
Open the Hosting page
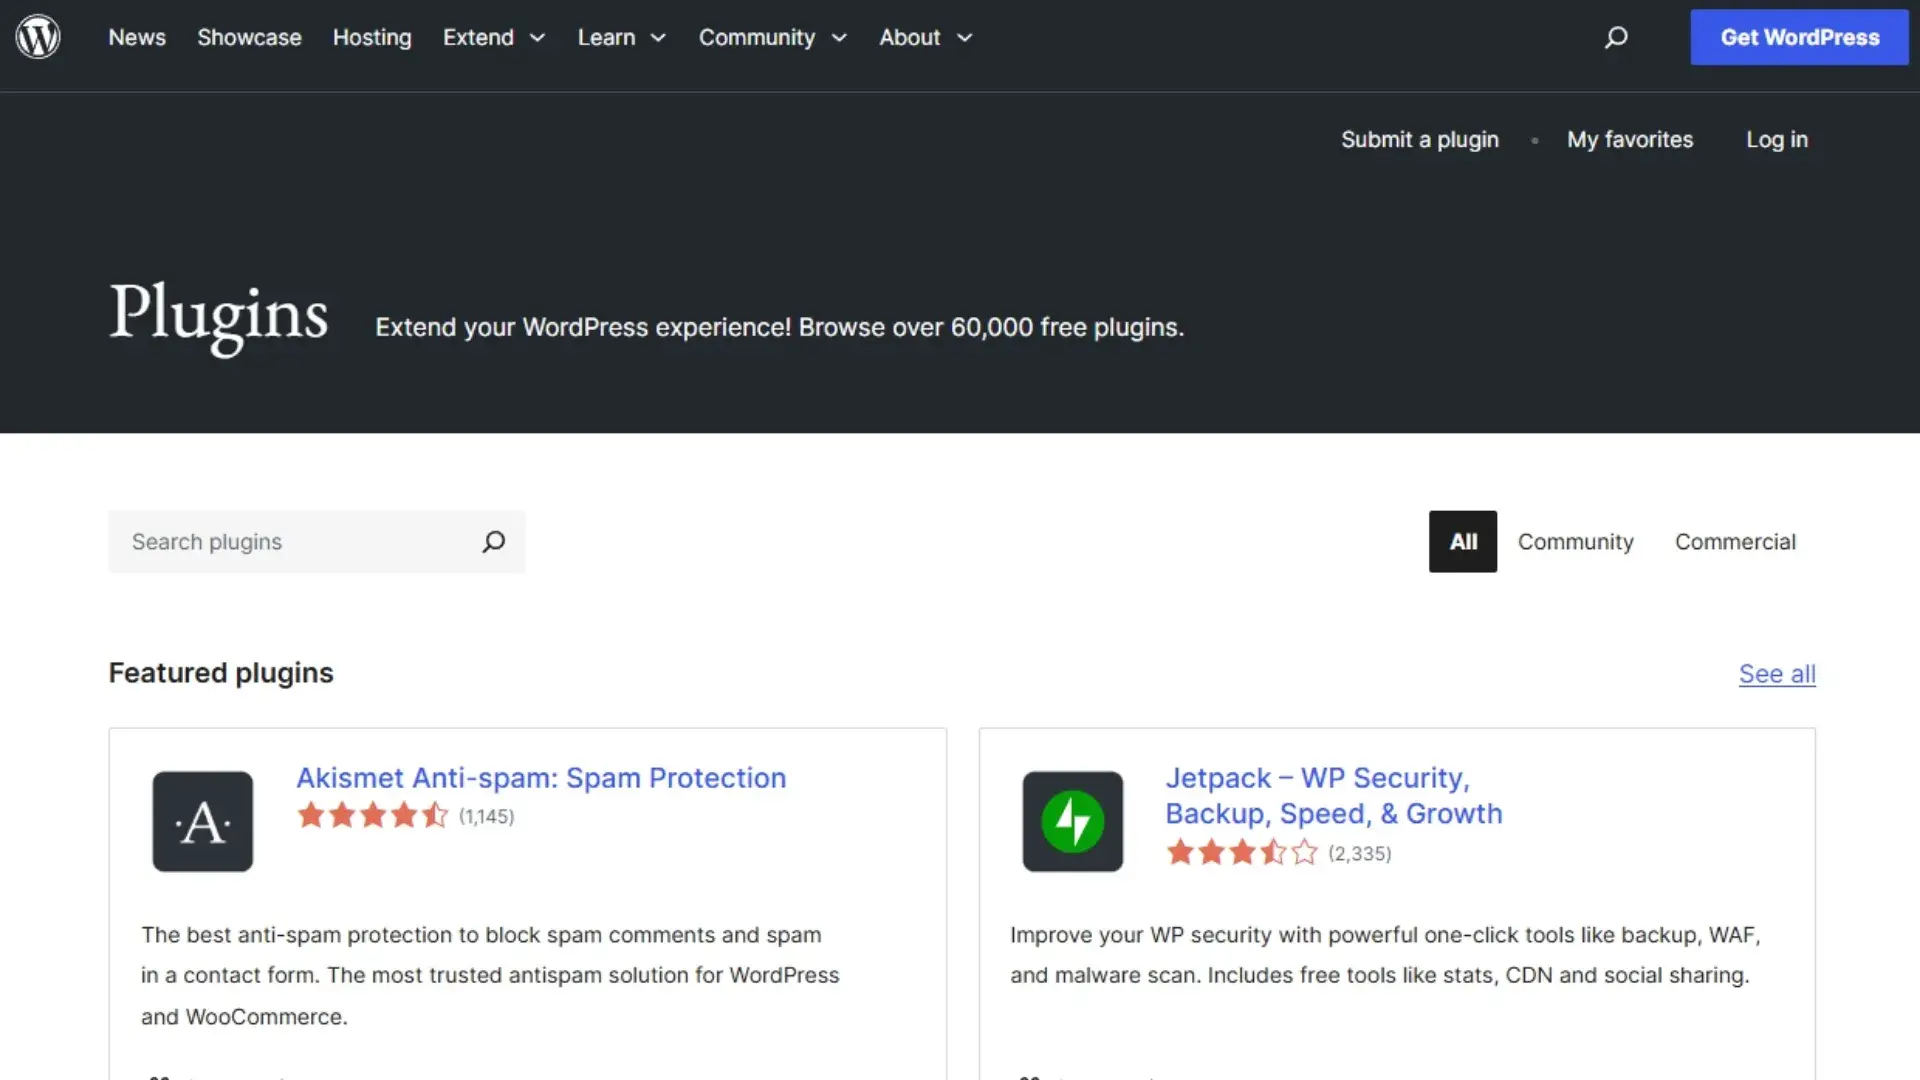(372, 37)
